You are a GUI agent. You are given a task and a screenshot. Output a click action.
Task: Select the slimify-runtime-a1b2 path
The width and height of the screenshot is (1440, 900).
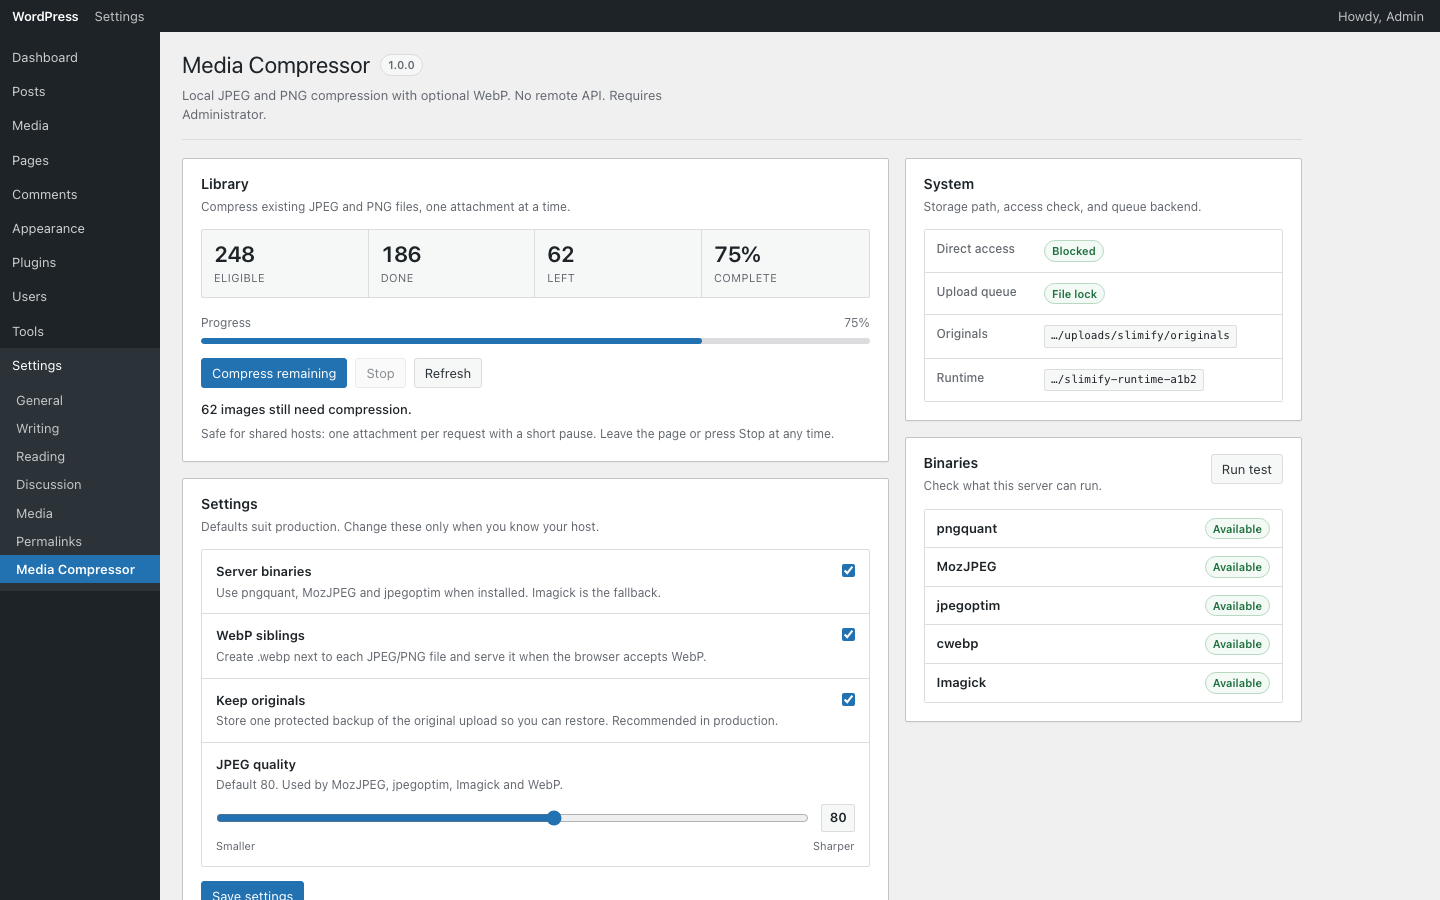tap(1123, 379)
